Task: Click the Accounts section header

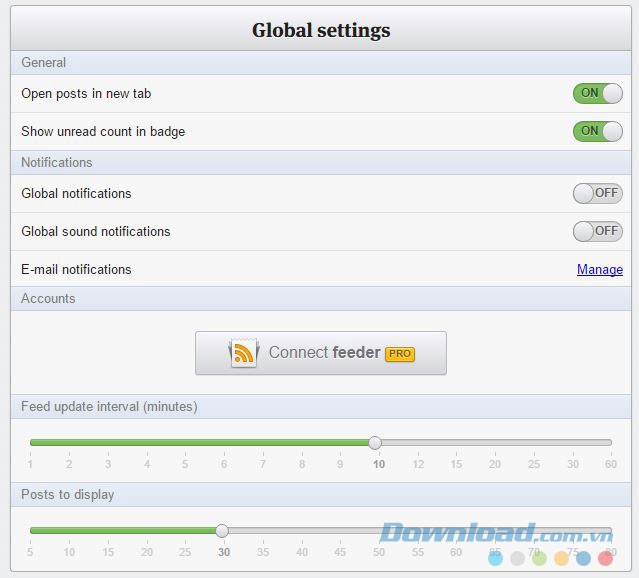Action: point(48,298)
